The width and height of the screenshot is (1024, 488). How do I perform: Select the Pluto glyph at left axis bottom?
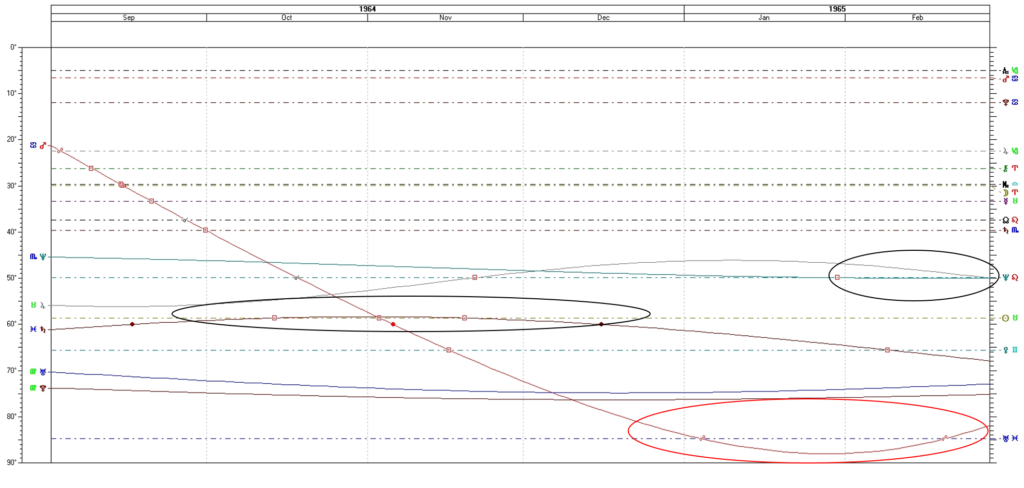point(42,388)
